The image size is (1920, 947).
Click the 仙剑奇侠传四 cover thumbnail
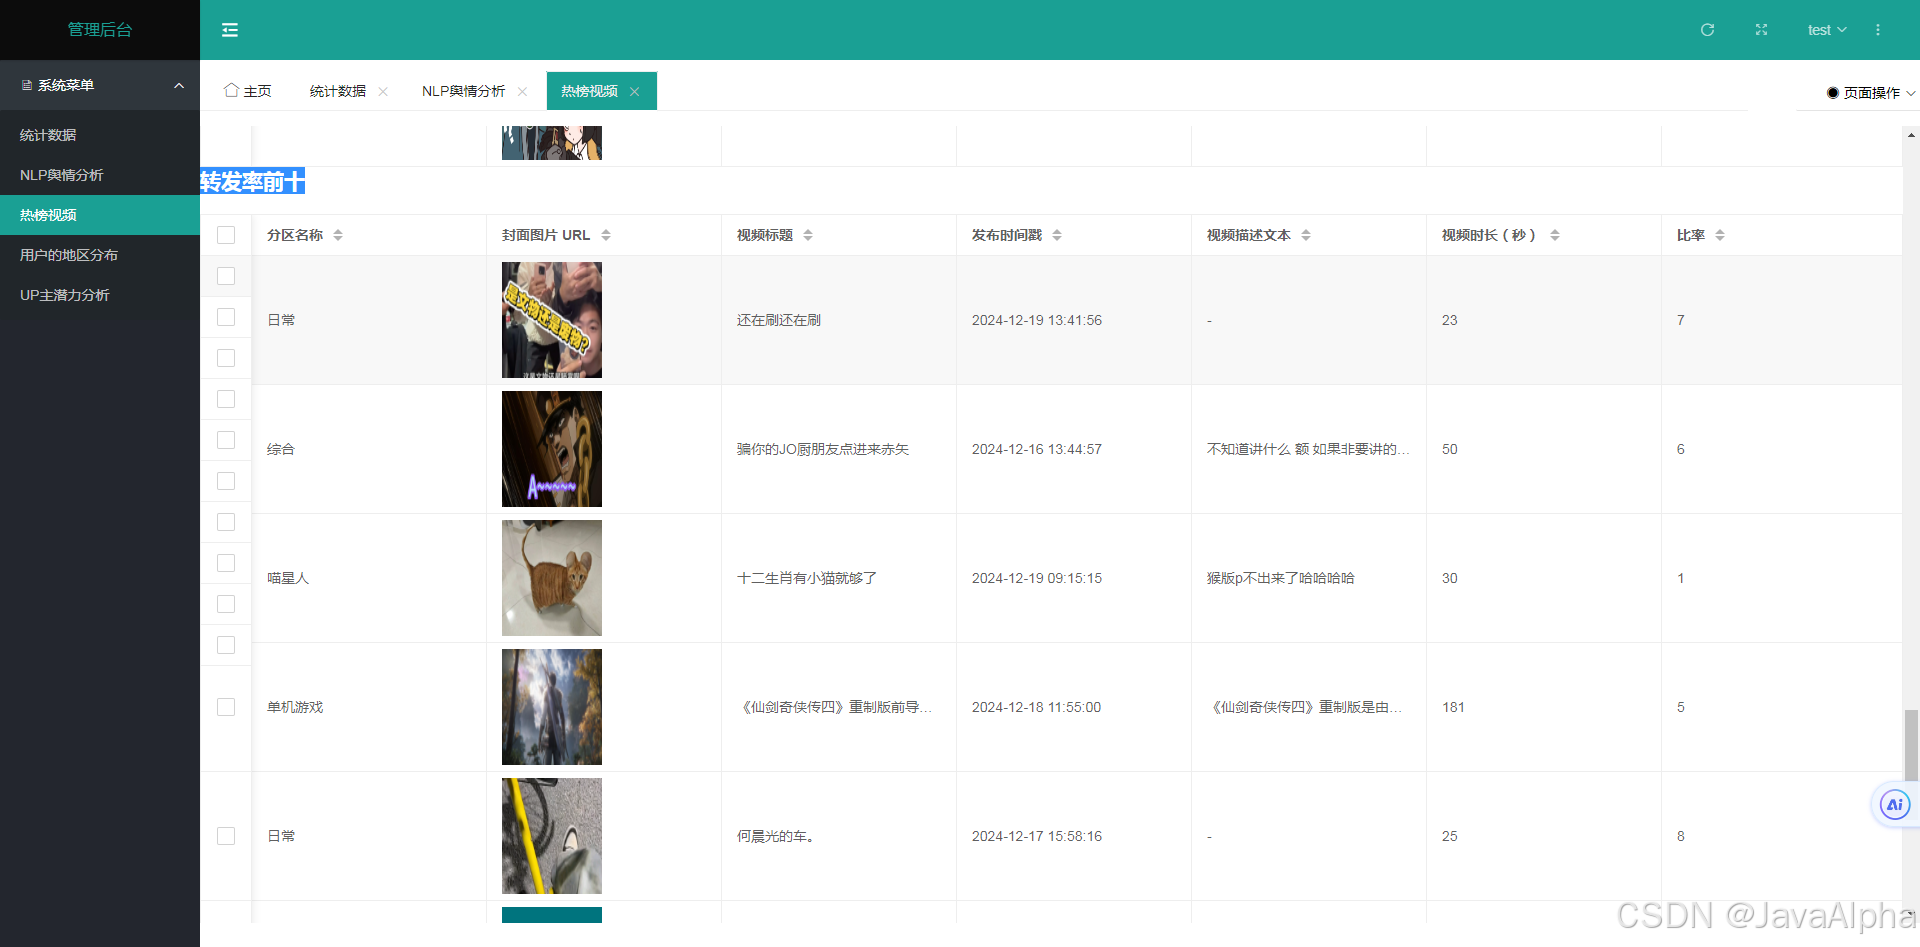[552, 707]
